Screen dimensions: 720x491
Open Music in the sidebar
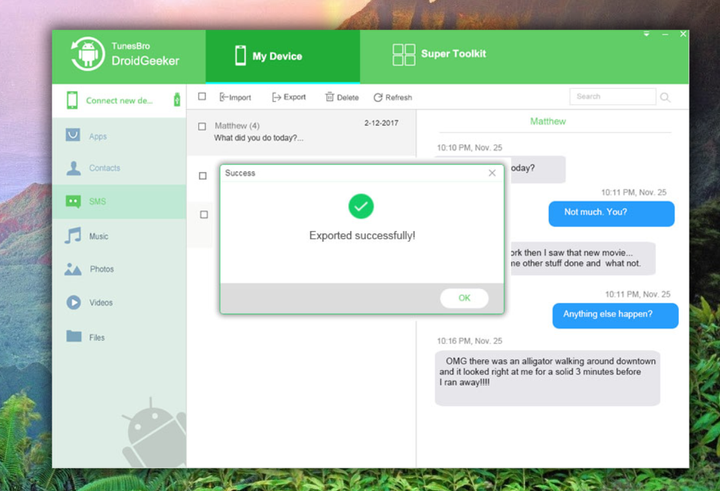tap(119, 236)
